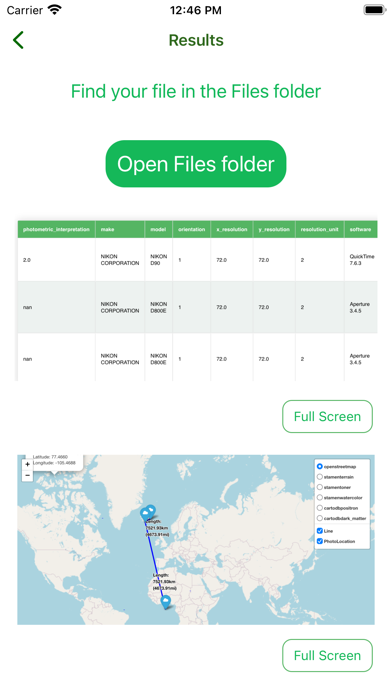The height and width of the screenshot is (696, 392).
Task: Click the Latitude 77.4660 readout
Action: 50,457
